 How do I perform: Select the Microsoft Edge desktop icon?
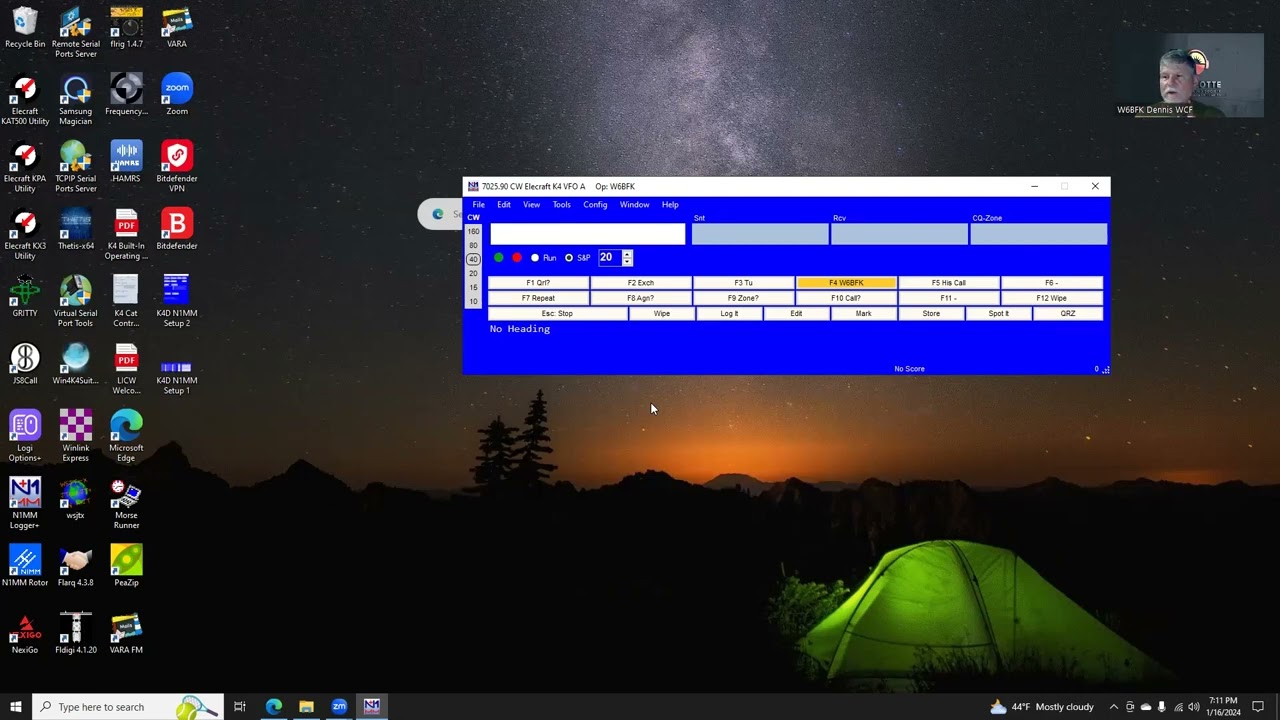click(x=126, y=435)
